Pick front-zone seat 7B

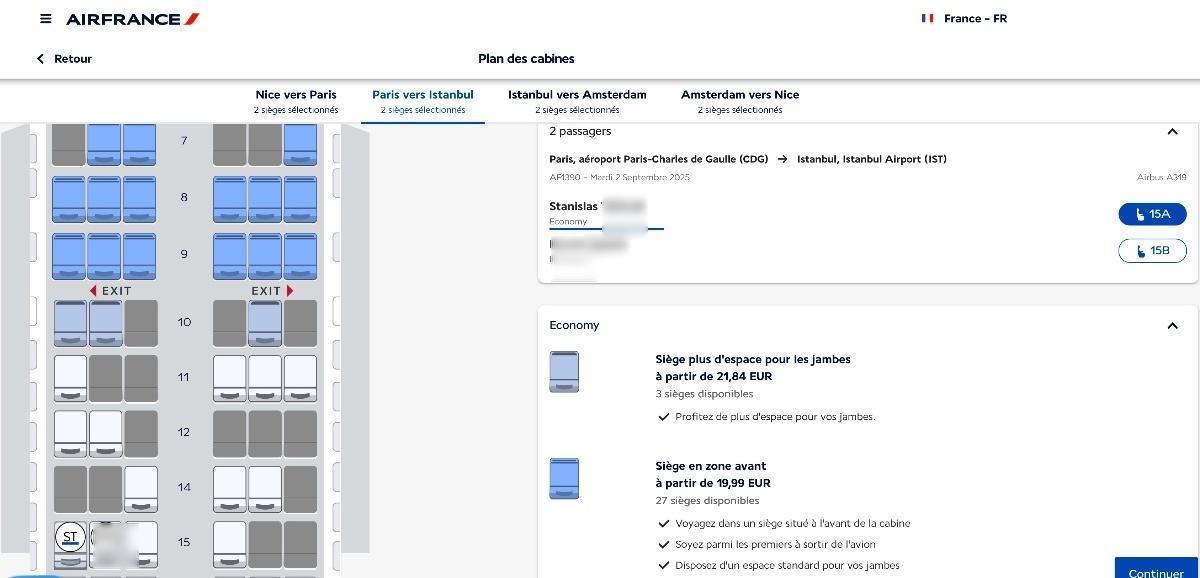pos(105,144)
